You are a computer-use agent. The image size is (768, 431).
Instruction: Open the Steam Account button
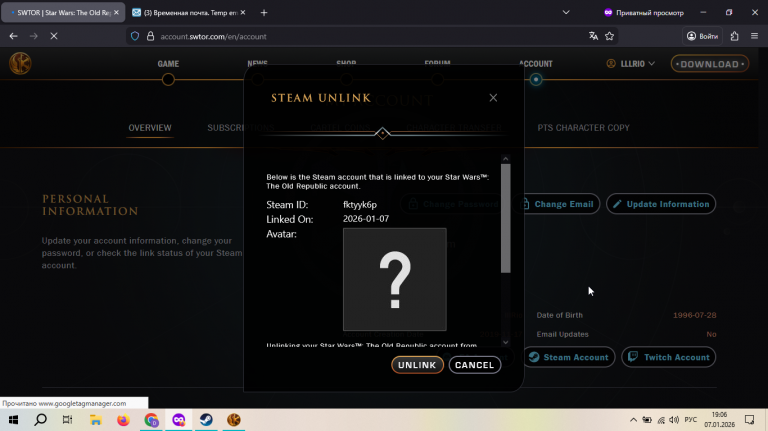coord(569,357)
